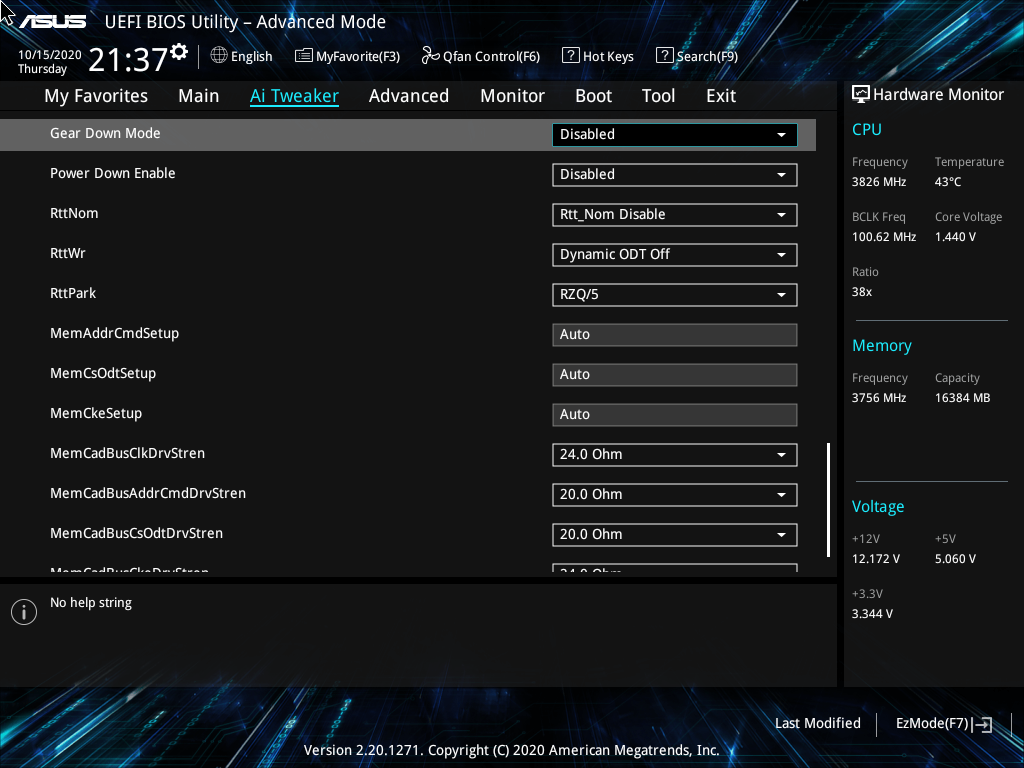Select the MemCadBusCsOdtDrvStren label
The image size is (1024, 768).
(136, 533)
